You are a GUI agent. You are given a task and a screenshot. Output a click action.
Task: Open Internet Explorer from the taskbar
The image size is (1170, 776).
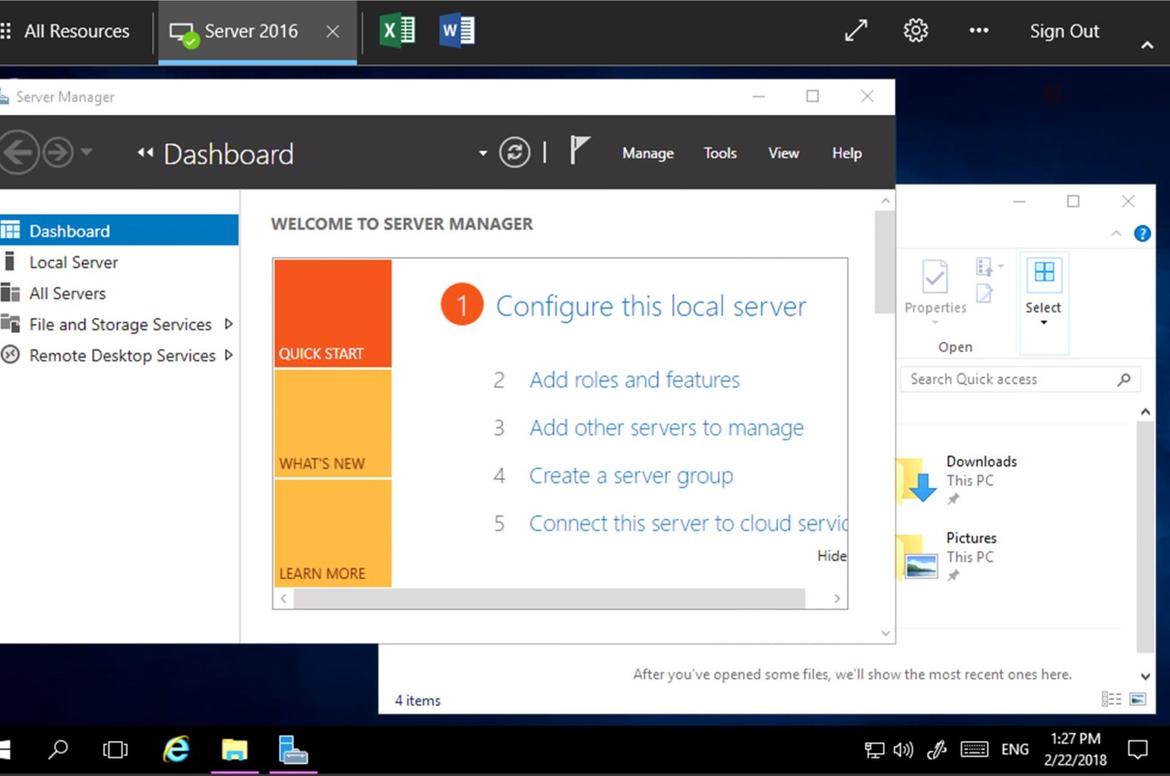click(176, 749)
